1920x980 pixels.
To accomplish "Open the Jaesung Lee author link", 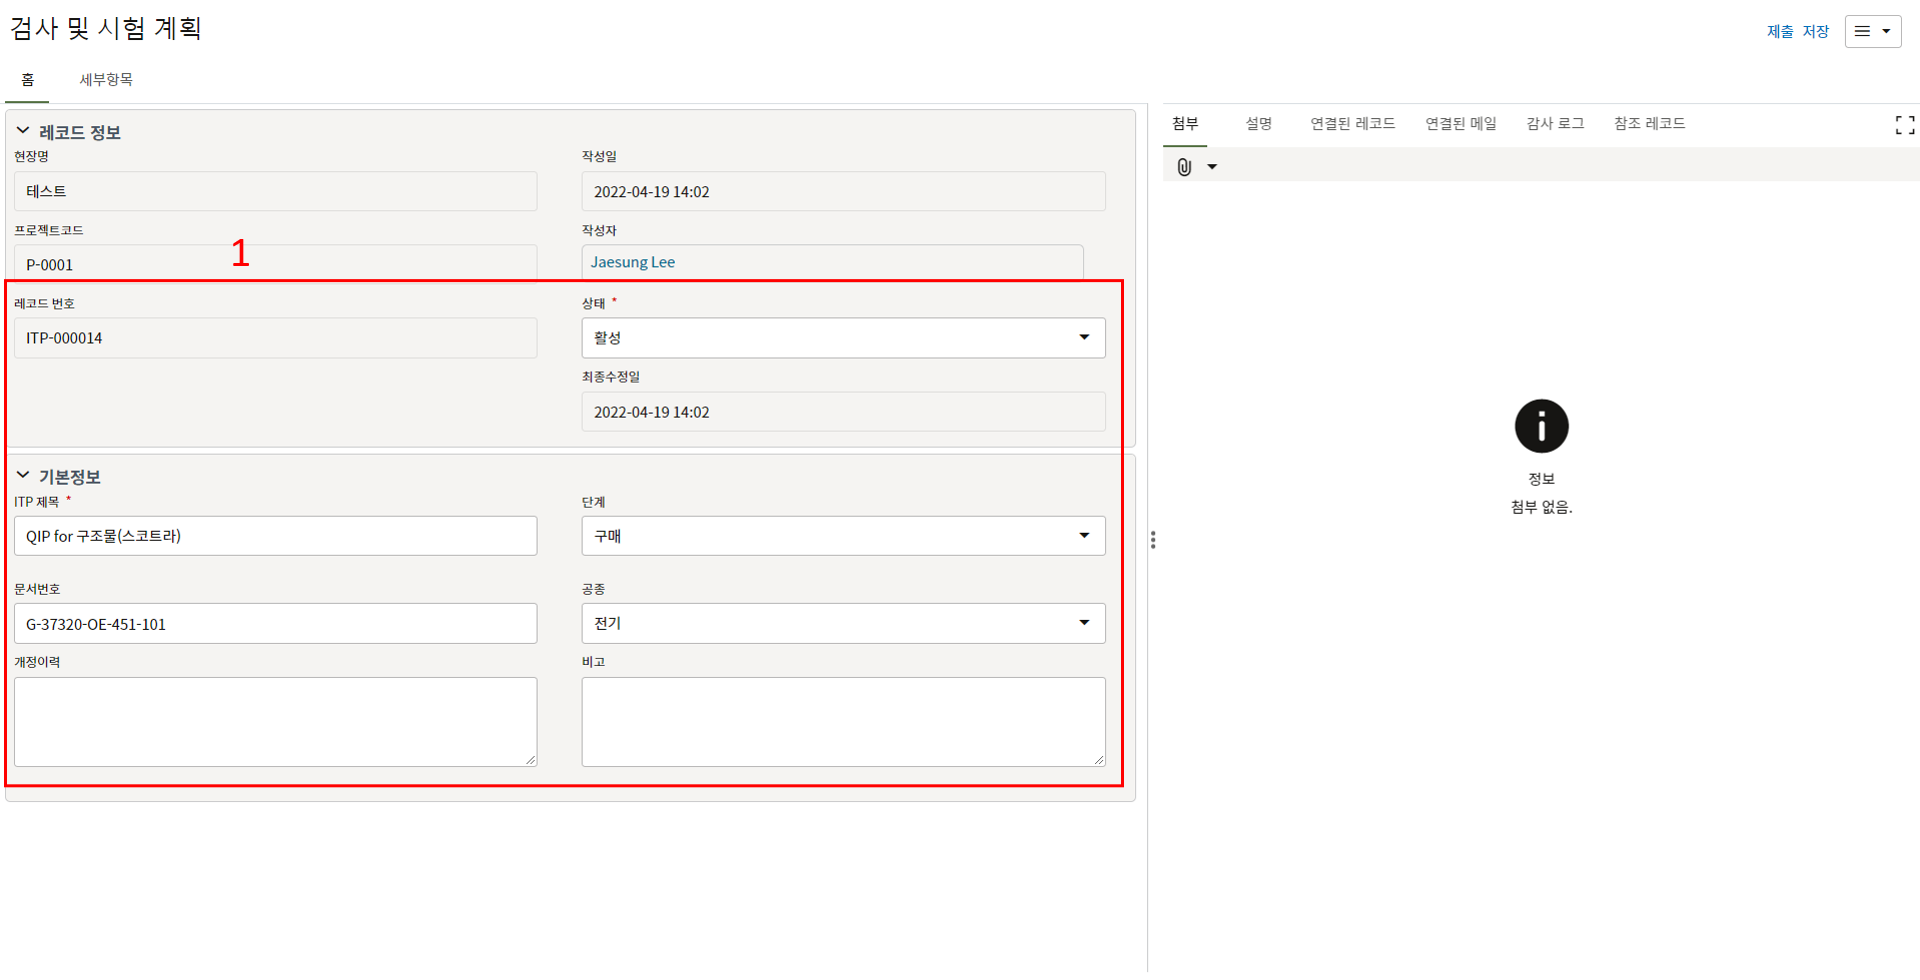I will pyautogui.click(x=632, y=262).
